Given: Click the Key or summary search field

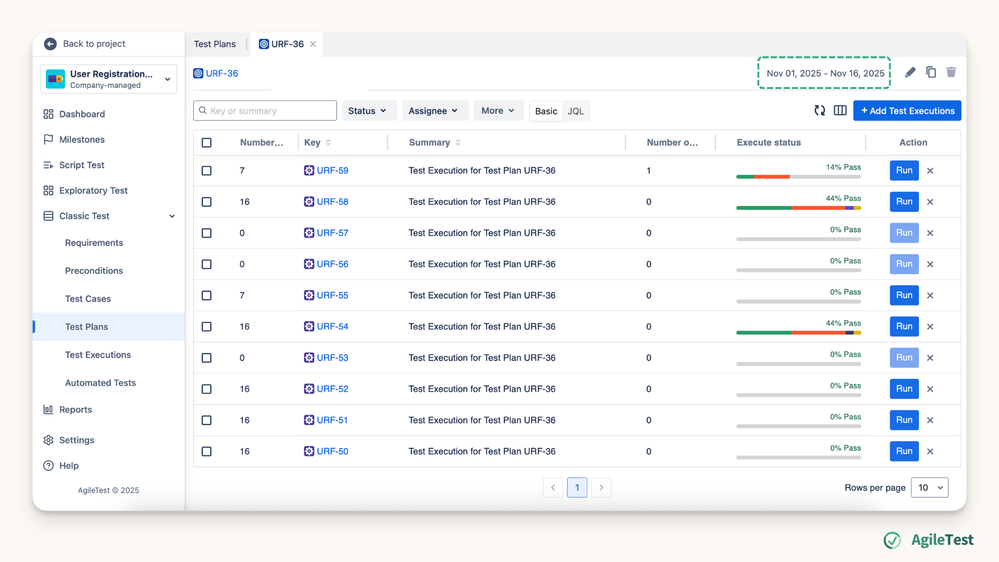Looking at the screenshot, I should (265, 111).
